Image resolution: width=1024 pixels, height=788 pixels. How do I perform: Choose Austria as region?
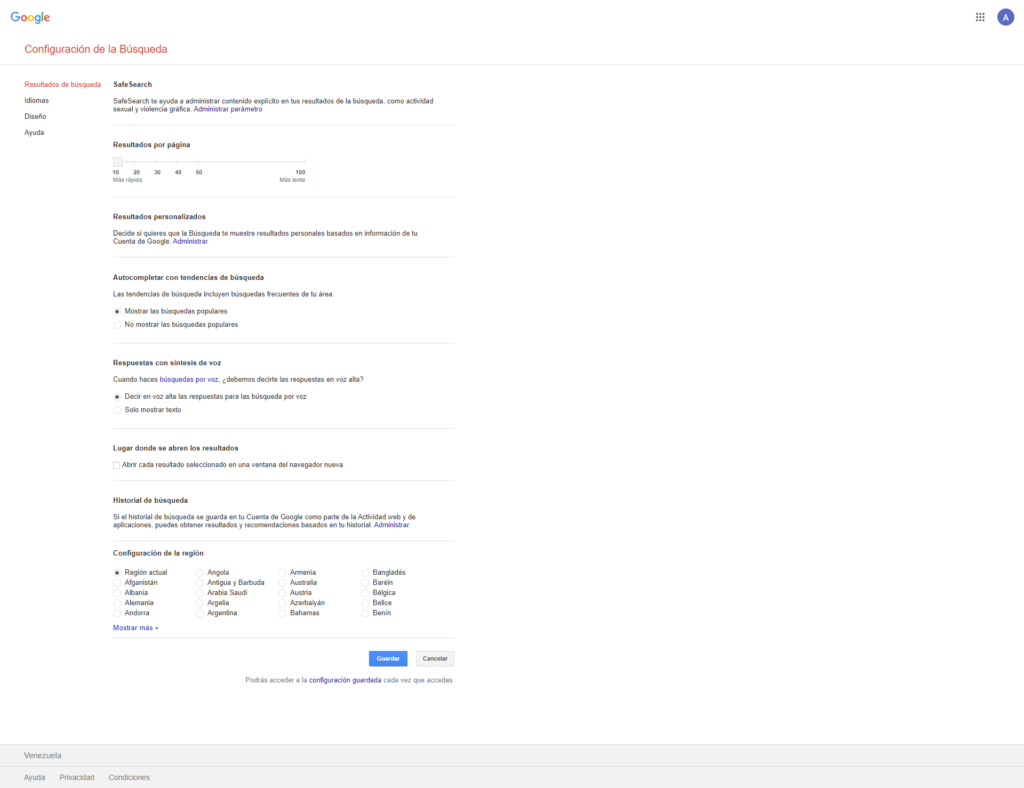click(282, 593)
